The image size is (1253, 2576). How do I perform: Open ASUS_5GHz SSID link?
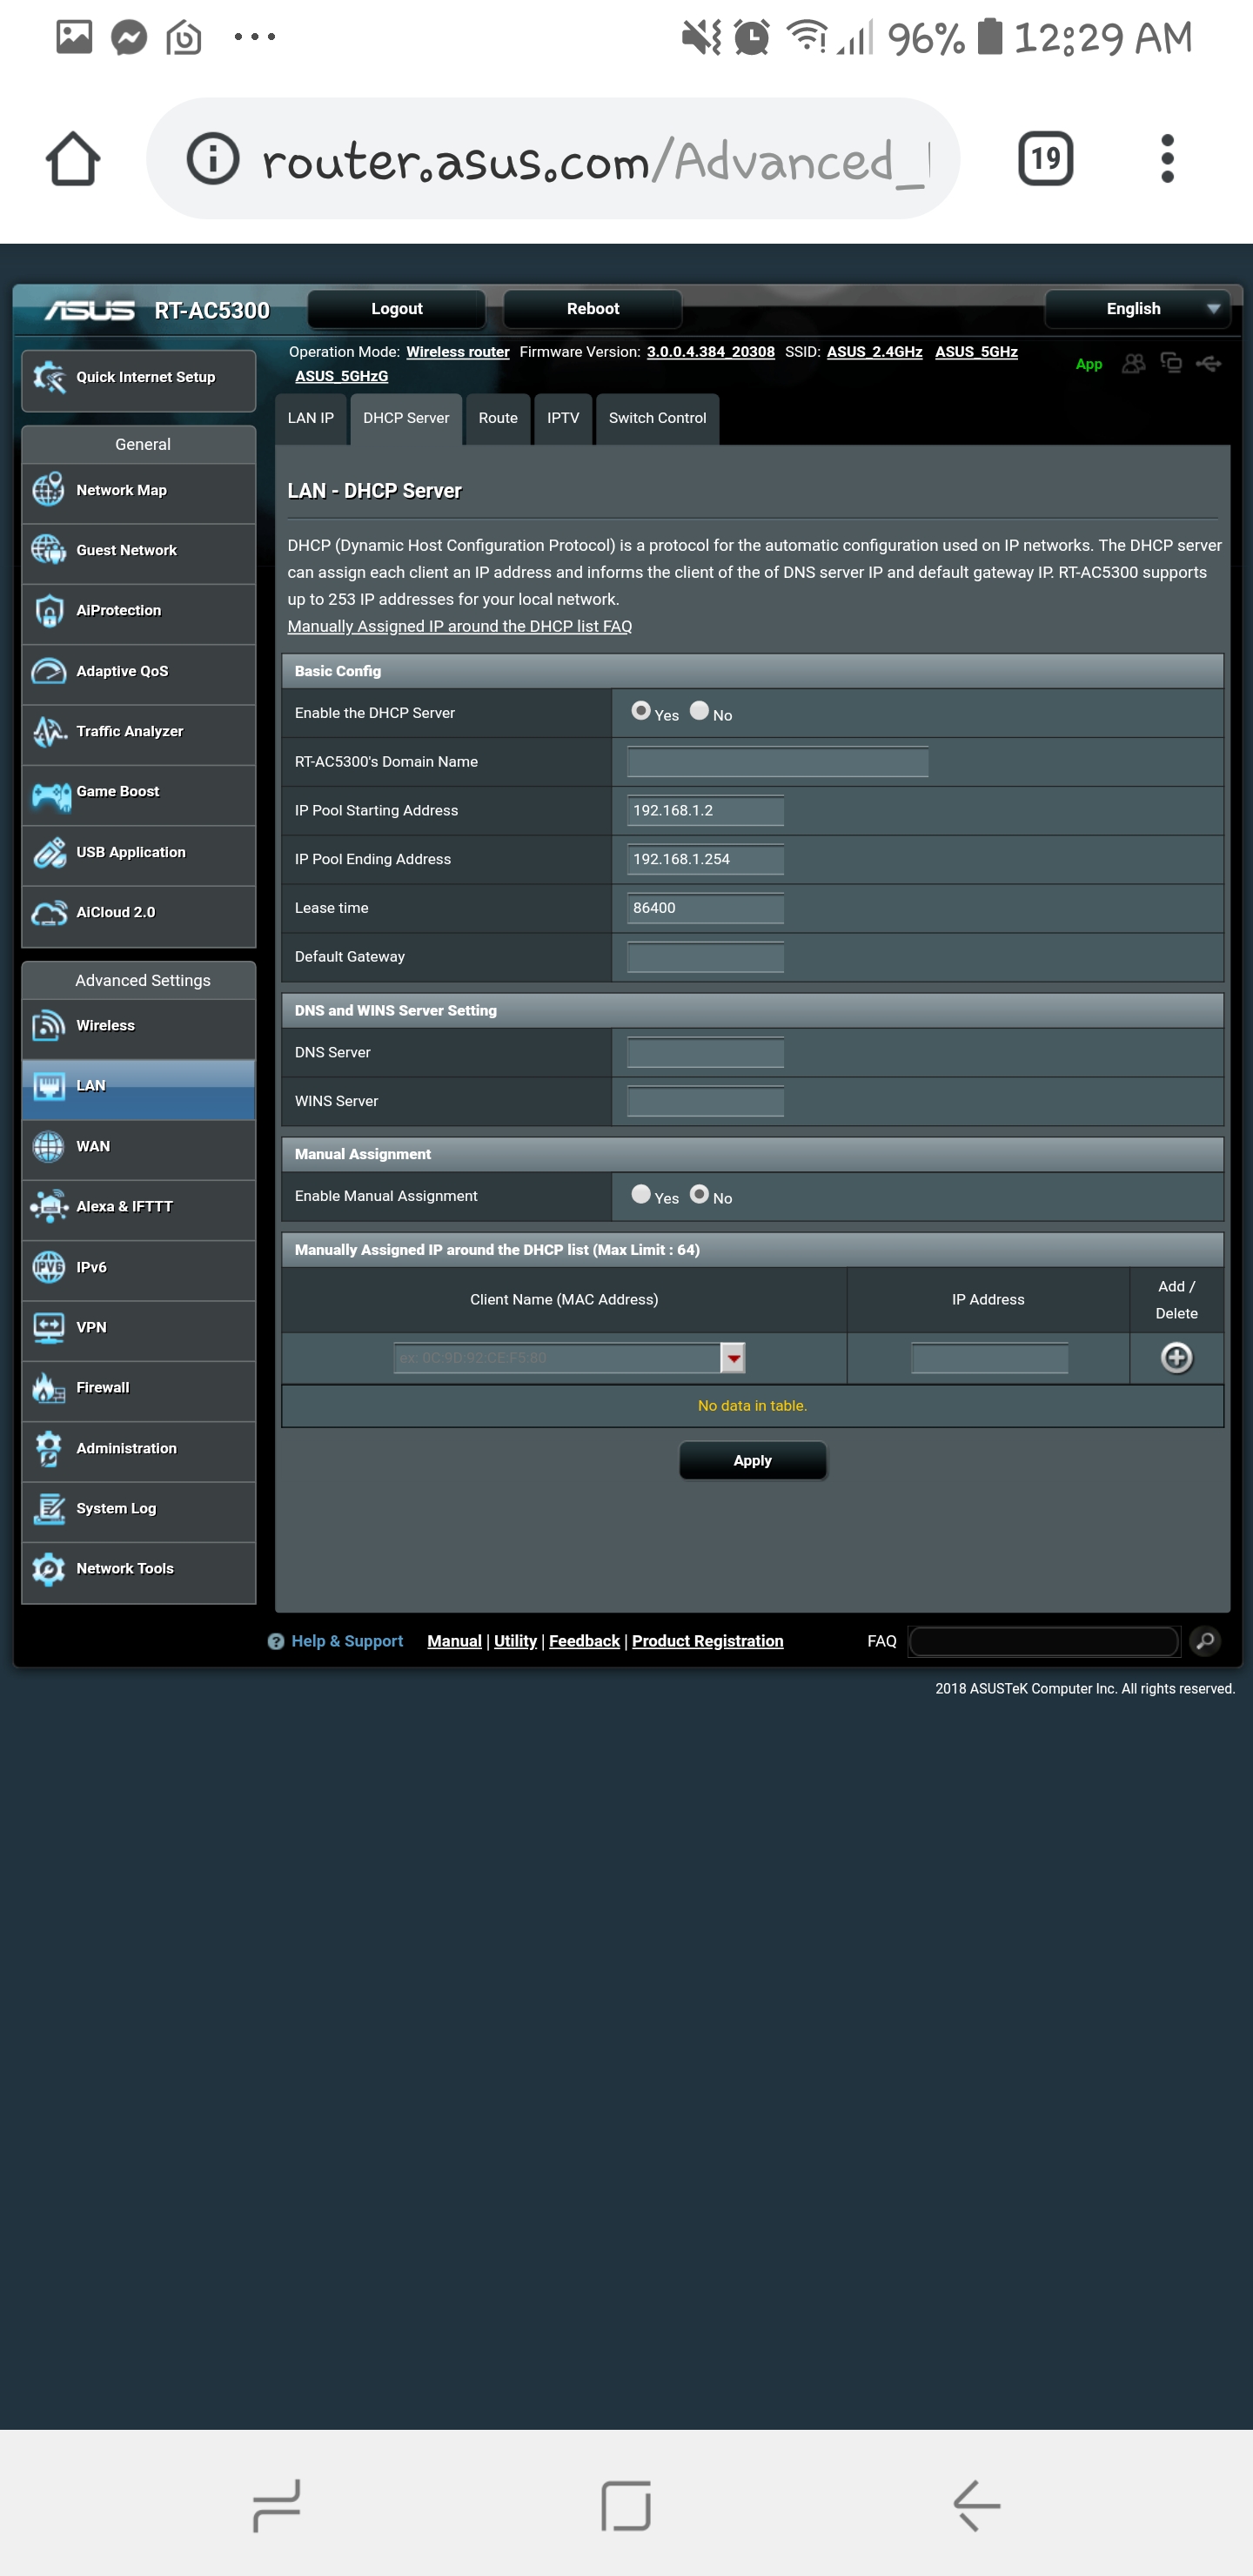[x=977, y=352]
